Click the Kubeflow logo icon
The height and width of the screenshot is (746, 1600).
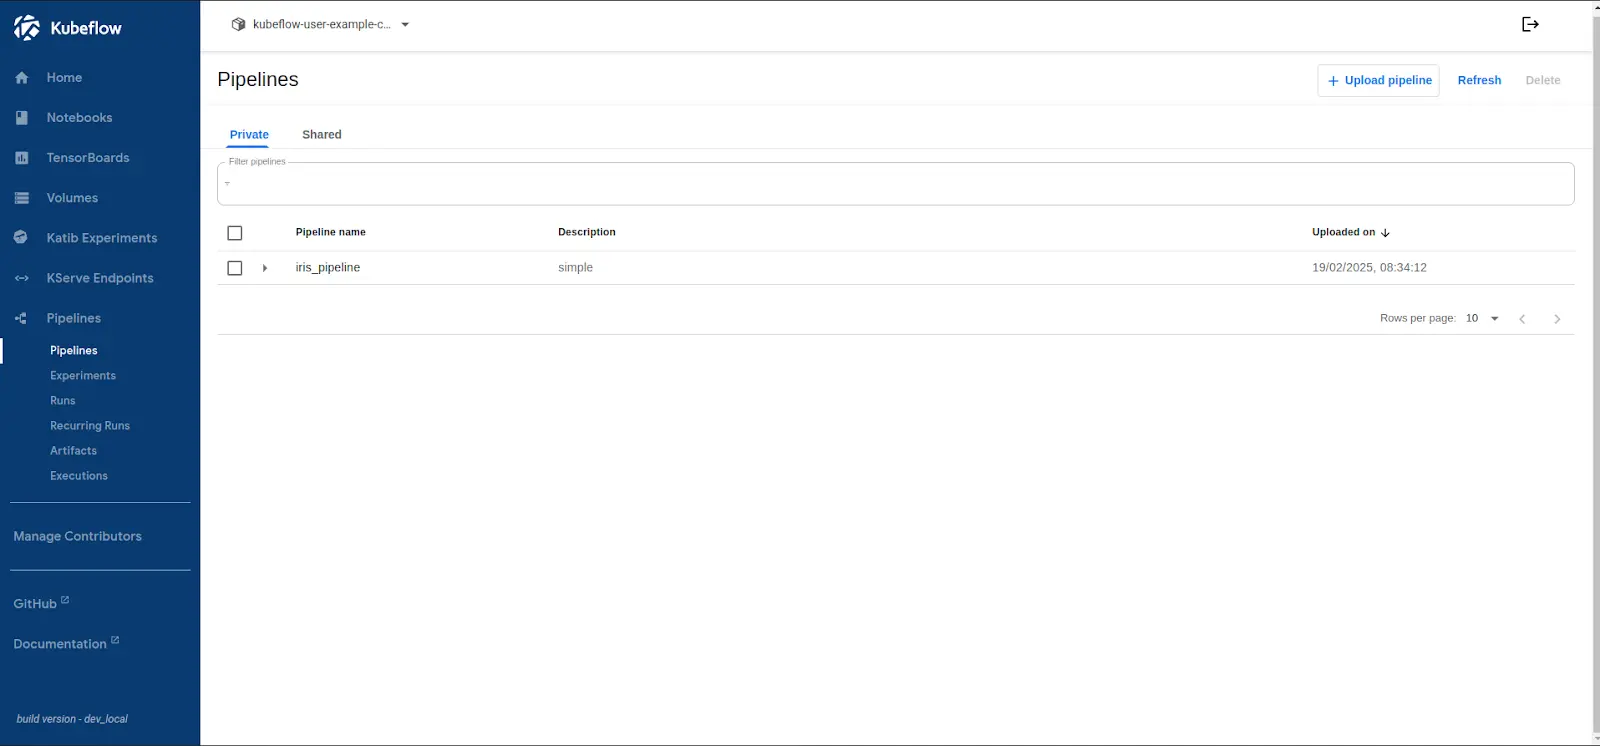point(27,28)
